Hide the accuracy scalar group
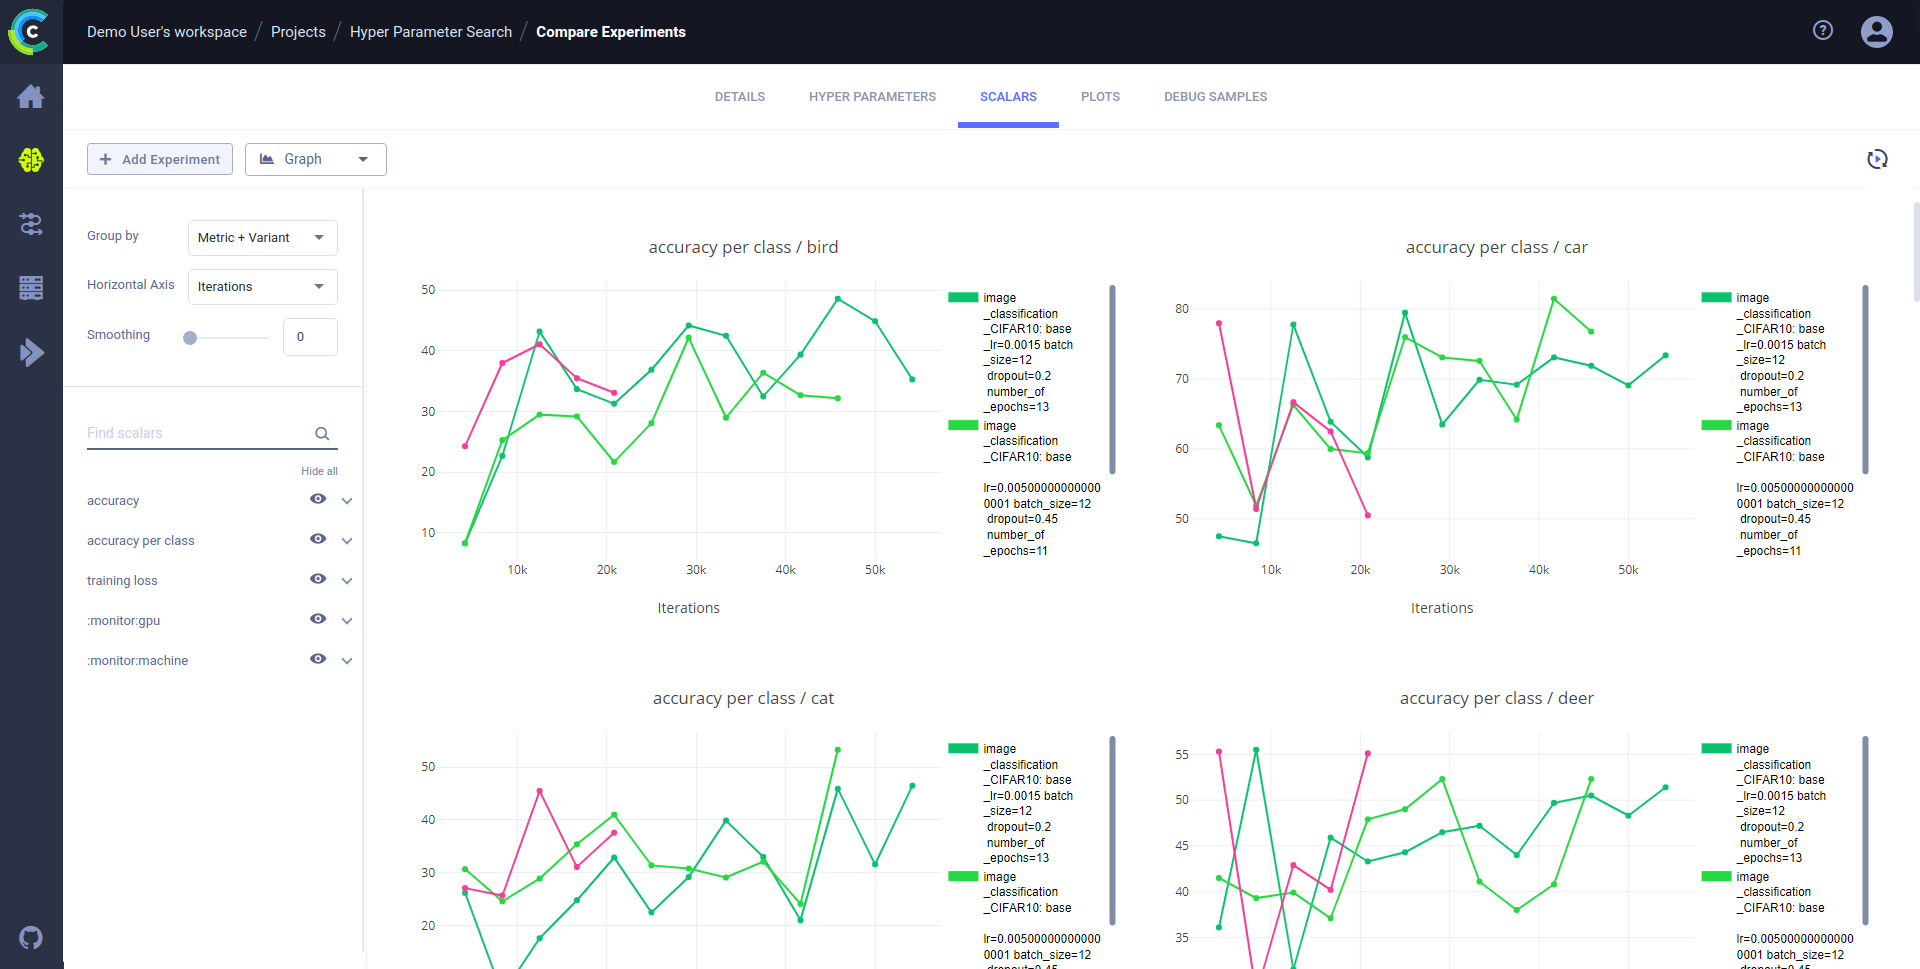The height and width of the screenshot is (969, 1920). 318,499
